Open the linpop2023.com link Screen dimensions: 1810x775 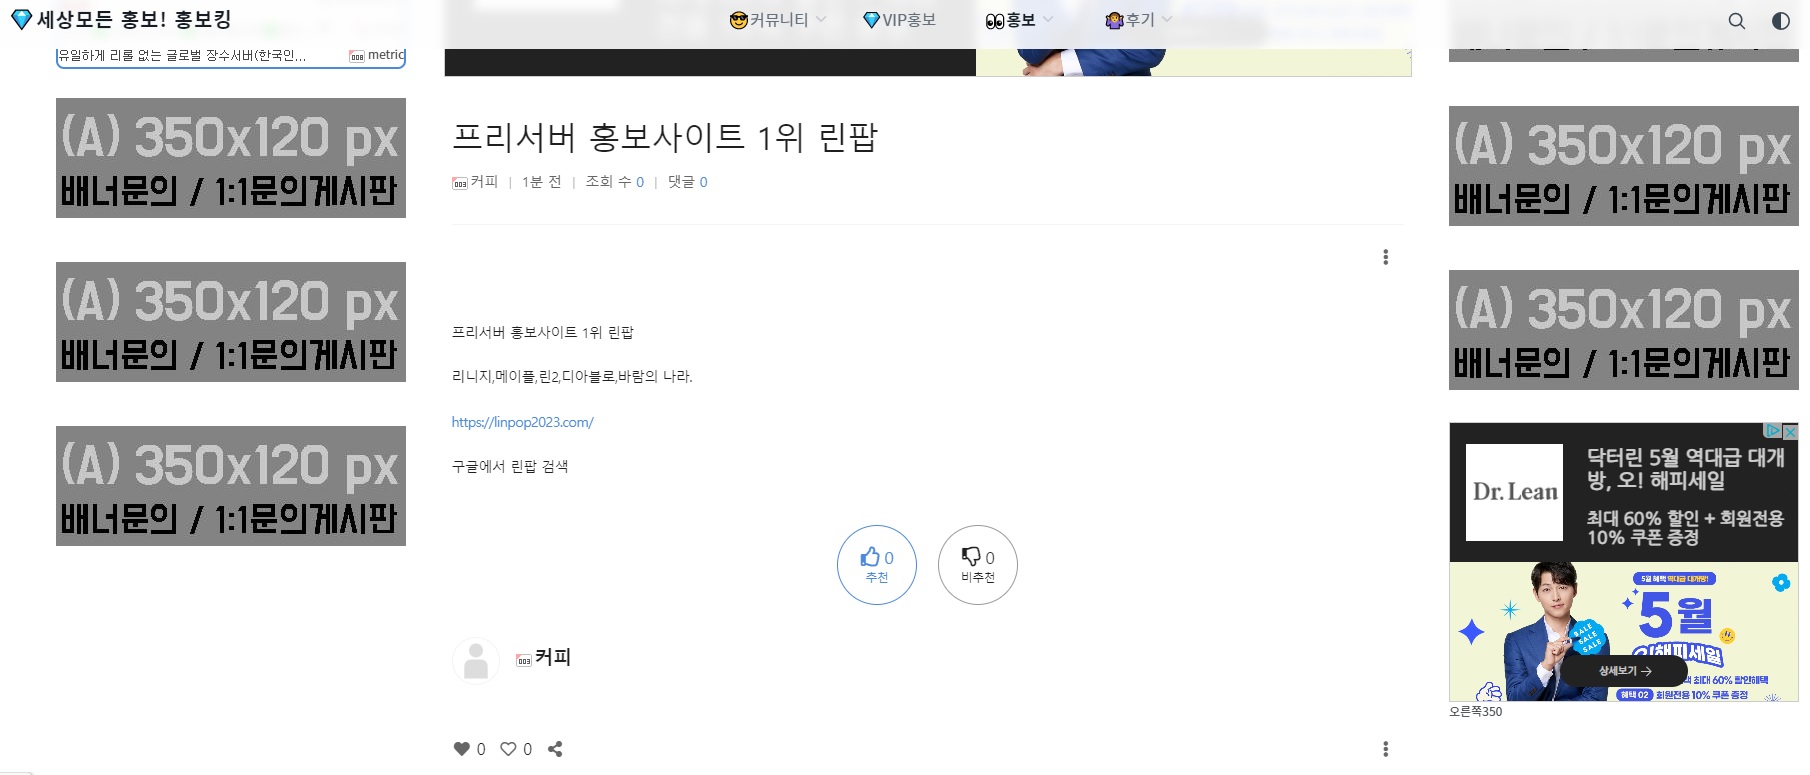click(522, 422)
